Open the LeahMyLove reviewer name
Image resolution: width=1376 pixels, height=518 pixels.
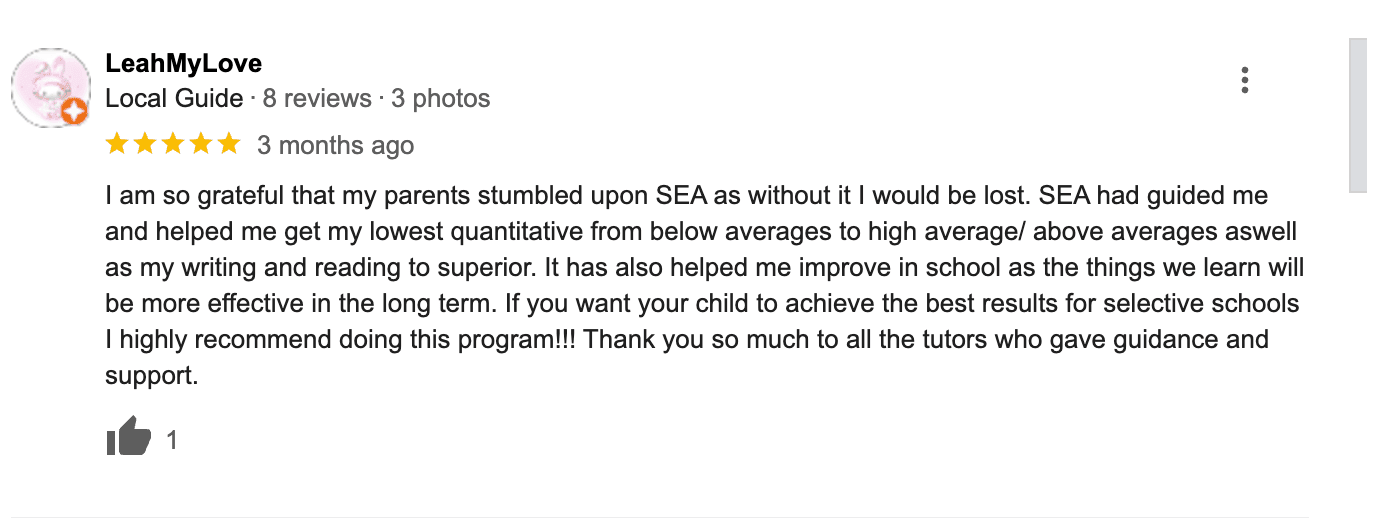pos(183,64)
